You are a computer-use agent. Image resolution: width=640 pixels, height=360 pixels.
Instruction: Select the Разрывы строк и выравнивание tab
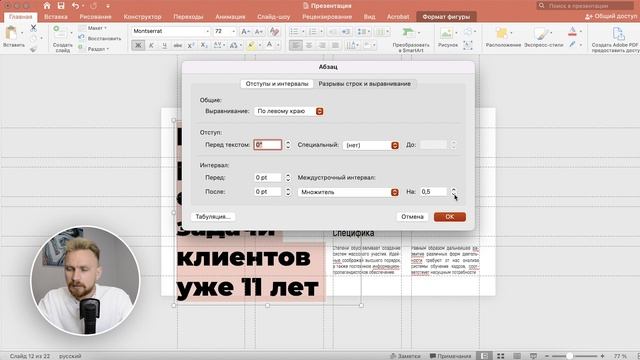(x=364, y=84)
